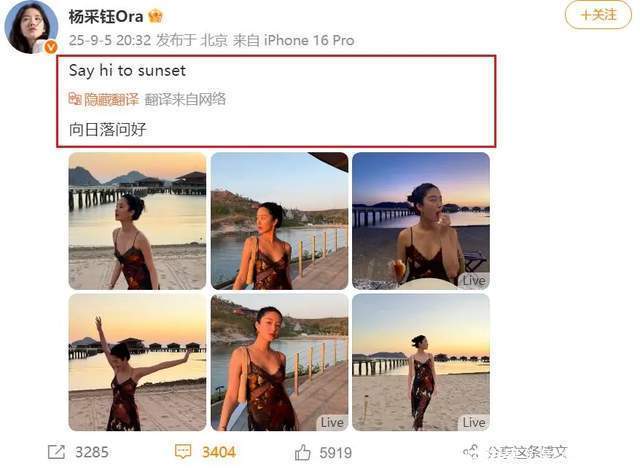The width and height of the screenshot is (640, 472).
Task: Open photo with arms raised at sunset
Action: tap(137, 362)
